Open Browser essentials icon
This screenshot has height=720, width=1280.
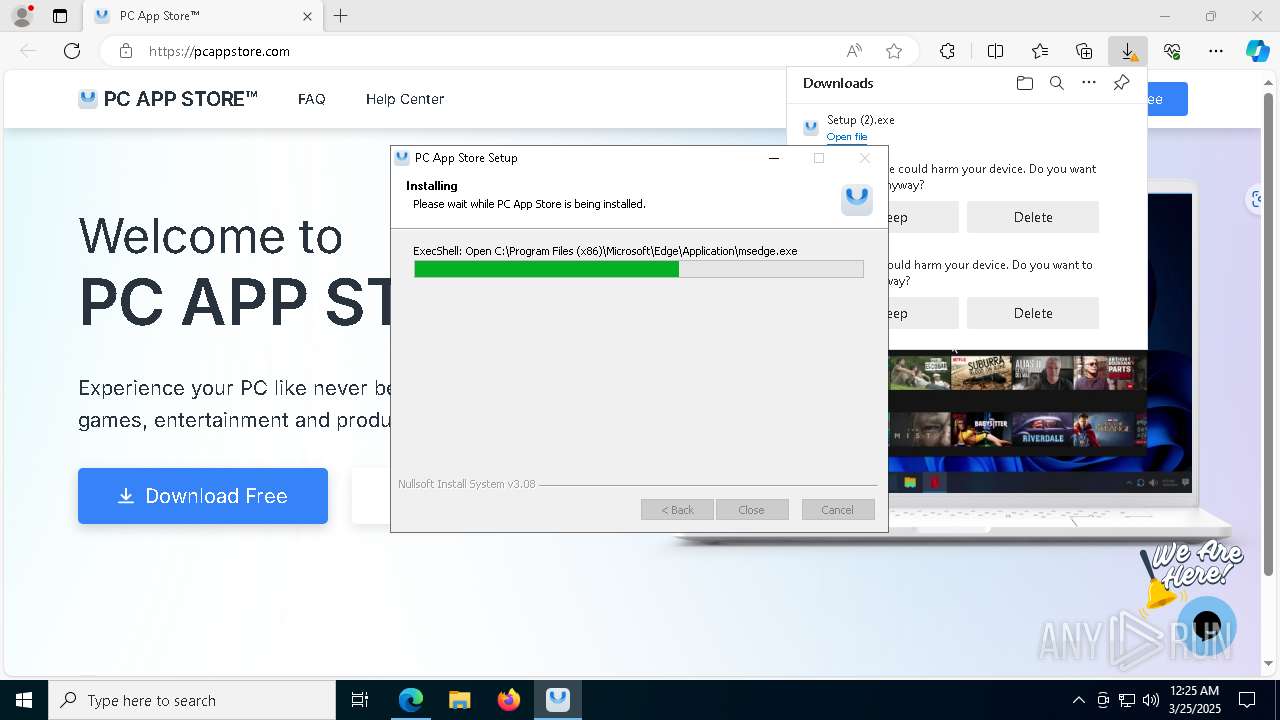(1172, 51)
